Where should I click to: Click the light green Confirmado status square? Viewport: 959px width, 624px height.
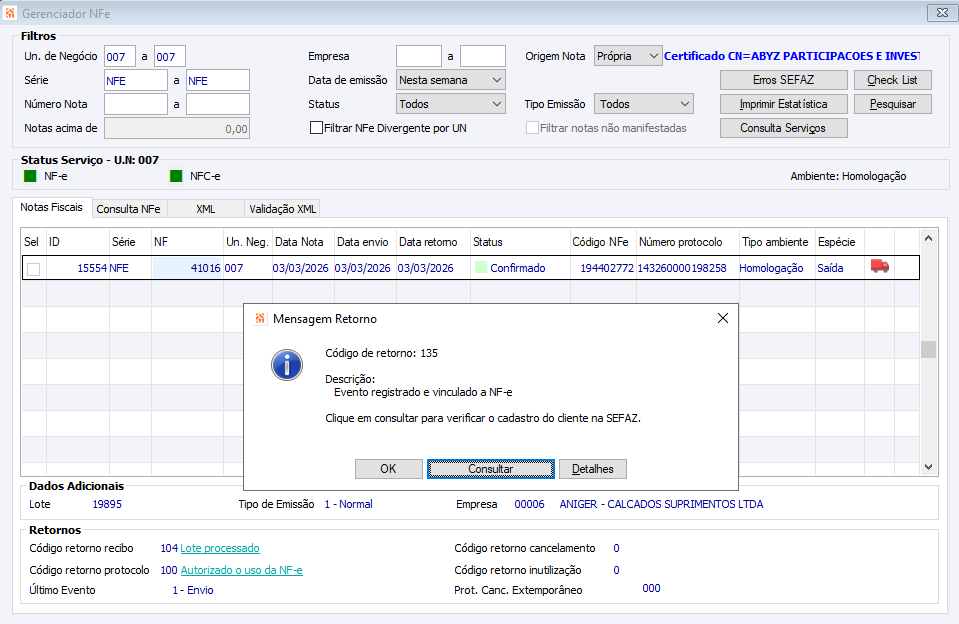481,267
